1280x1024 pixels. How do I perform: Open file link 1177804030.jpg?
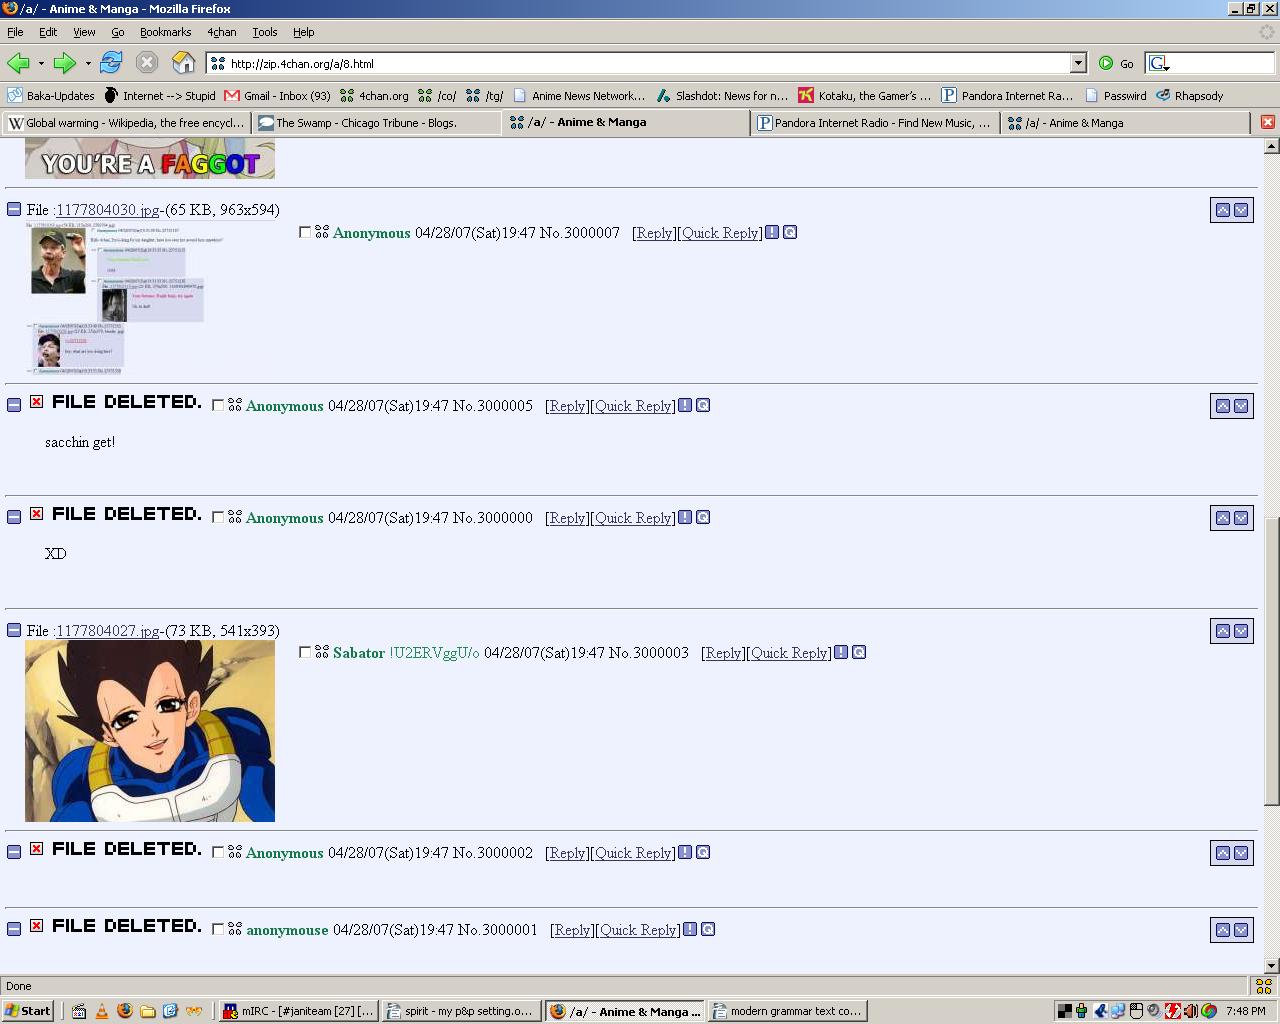(x=108, y=210)
